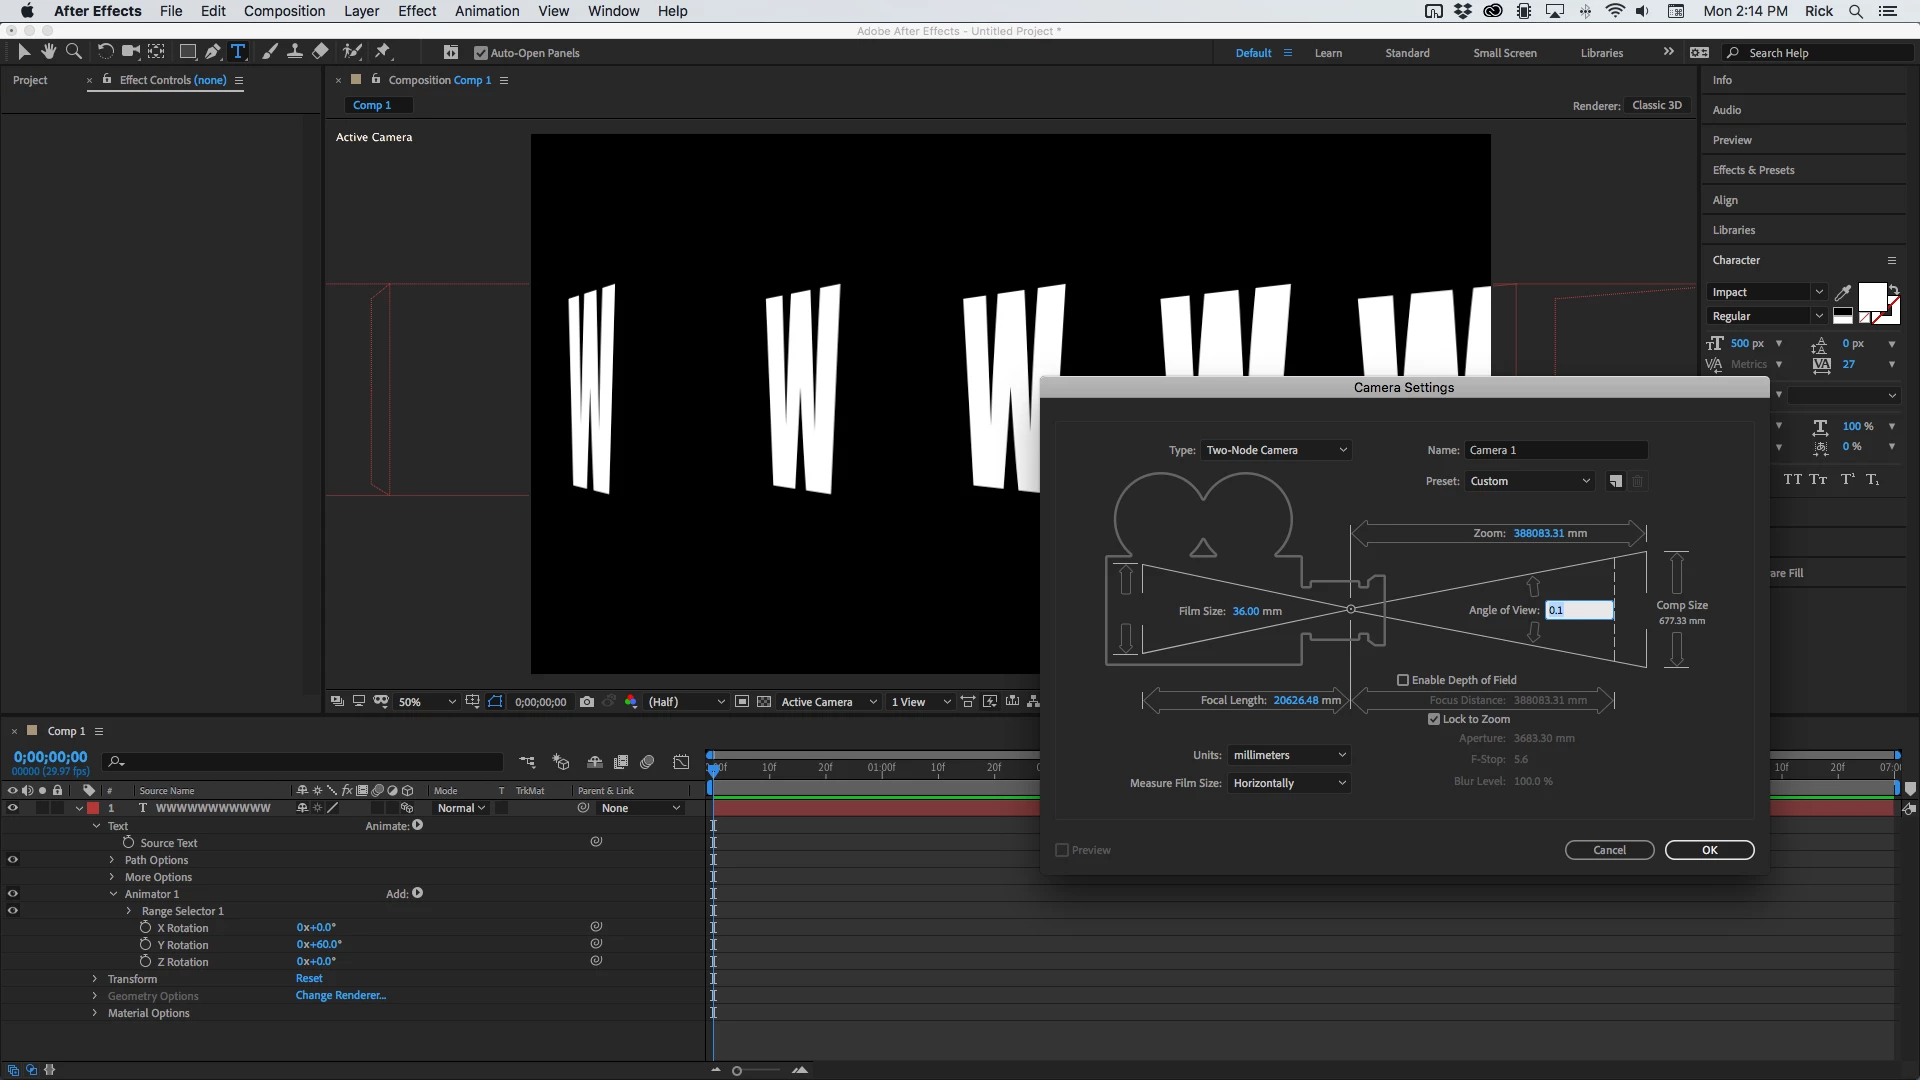The height and width of the screenshot is (1080, 1920).
Task: Select the Rotation tool
Action: (105, 51)
